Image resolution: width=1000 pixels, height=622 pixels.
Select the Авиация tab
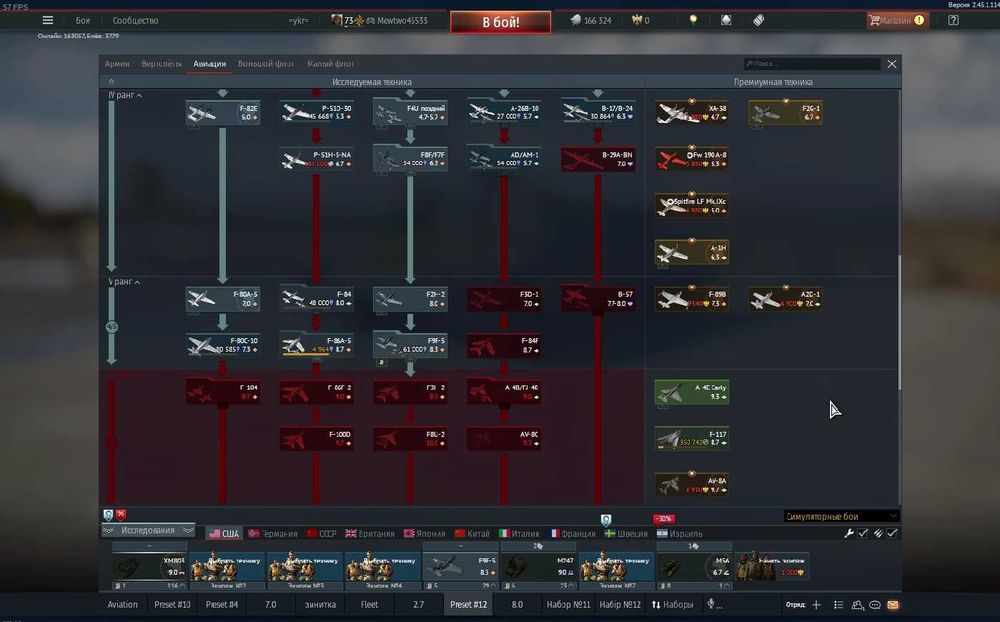pyautogui.click(x=210, y=64)
